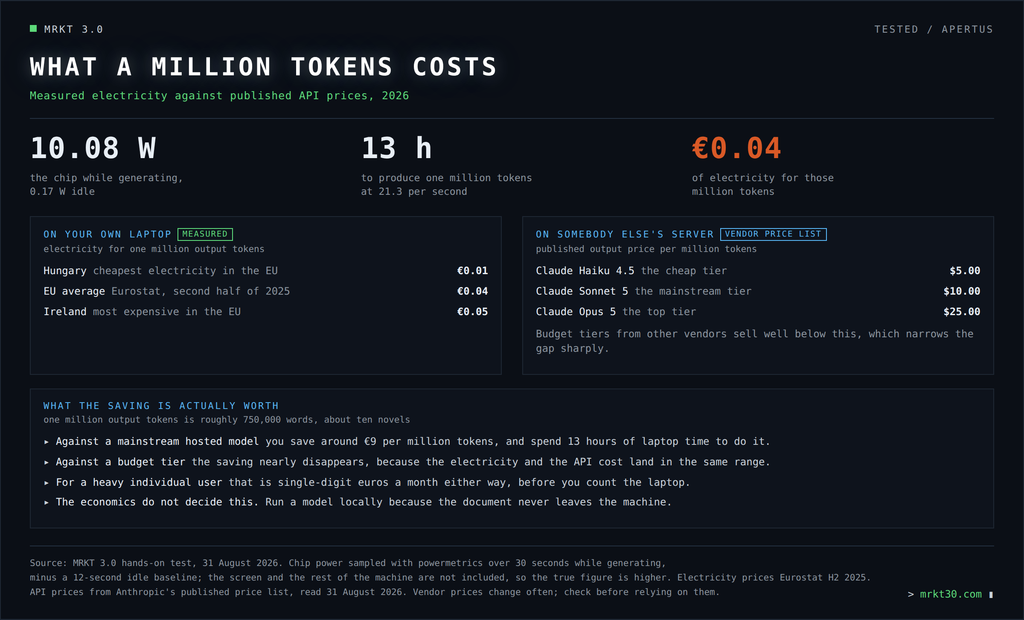
Task: Click the VENDOR PRICE LIST badge
Action: click(x=773, y=234)
